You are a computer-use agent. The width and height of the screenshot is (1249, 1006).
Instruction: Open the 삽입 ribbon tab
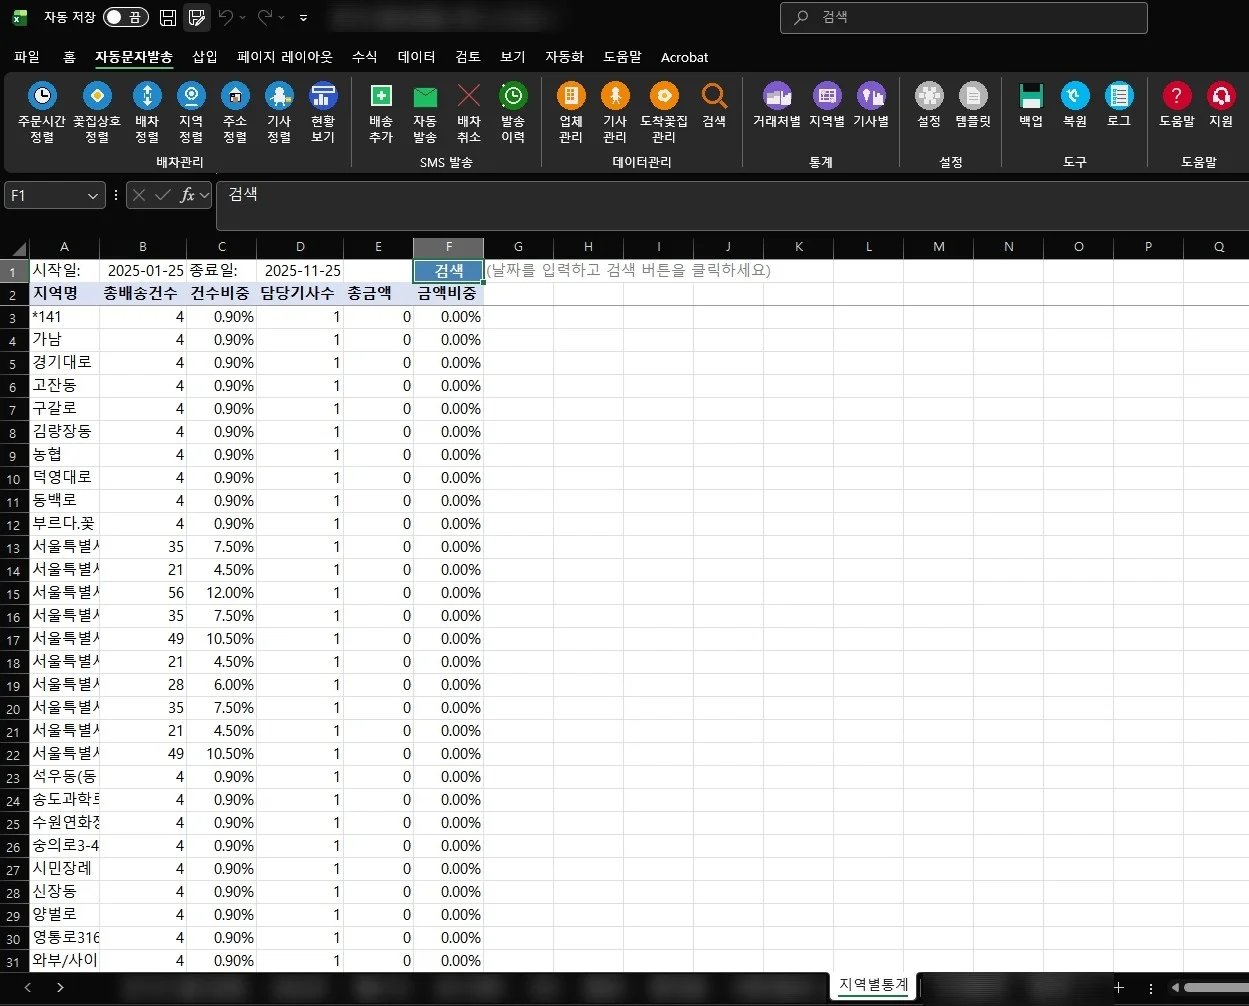(204, 57)
